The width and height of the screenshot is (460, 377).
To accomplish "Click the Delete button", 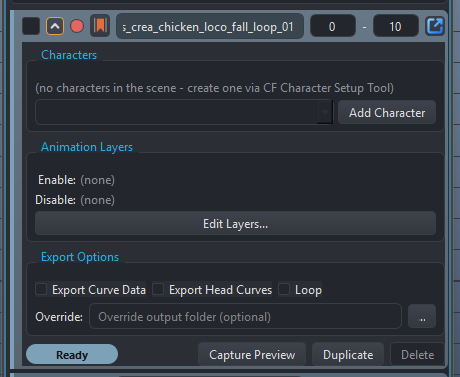I will pos(418,354).
